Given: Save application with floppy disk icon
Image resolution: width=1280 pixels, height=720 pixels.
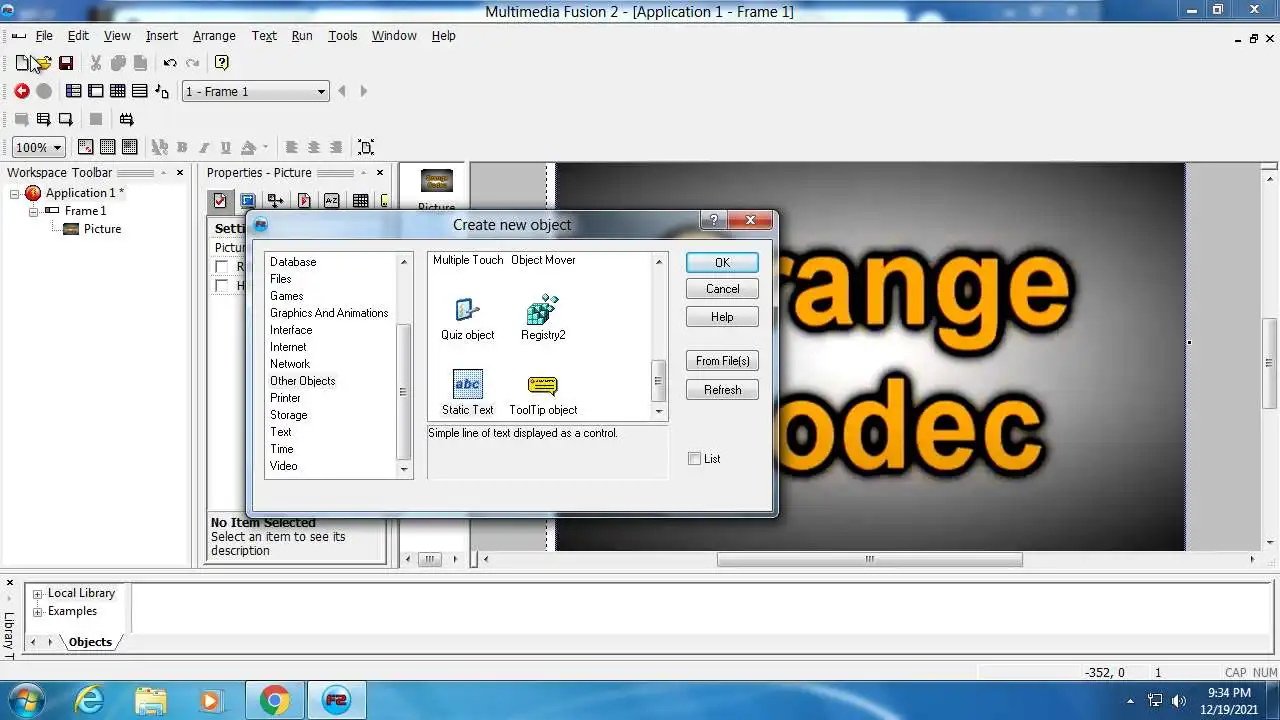Looking at the screenshot, I should point(66,63).
